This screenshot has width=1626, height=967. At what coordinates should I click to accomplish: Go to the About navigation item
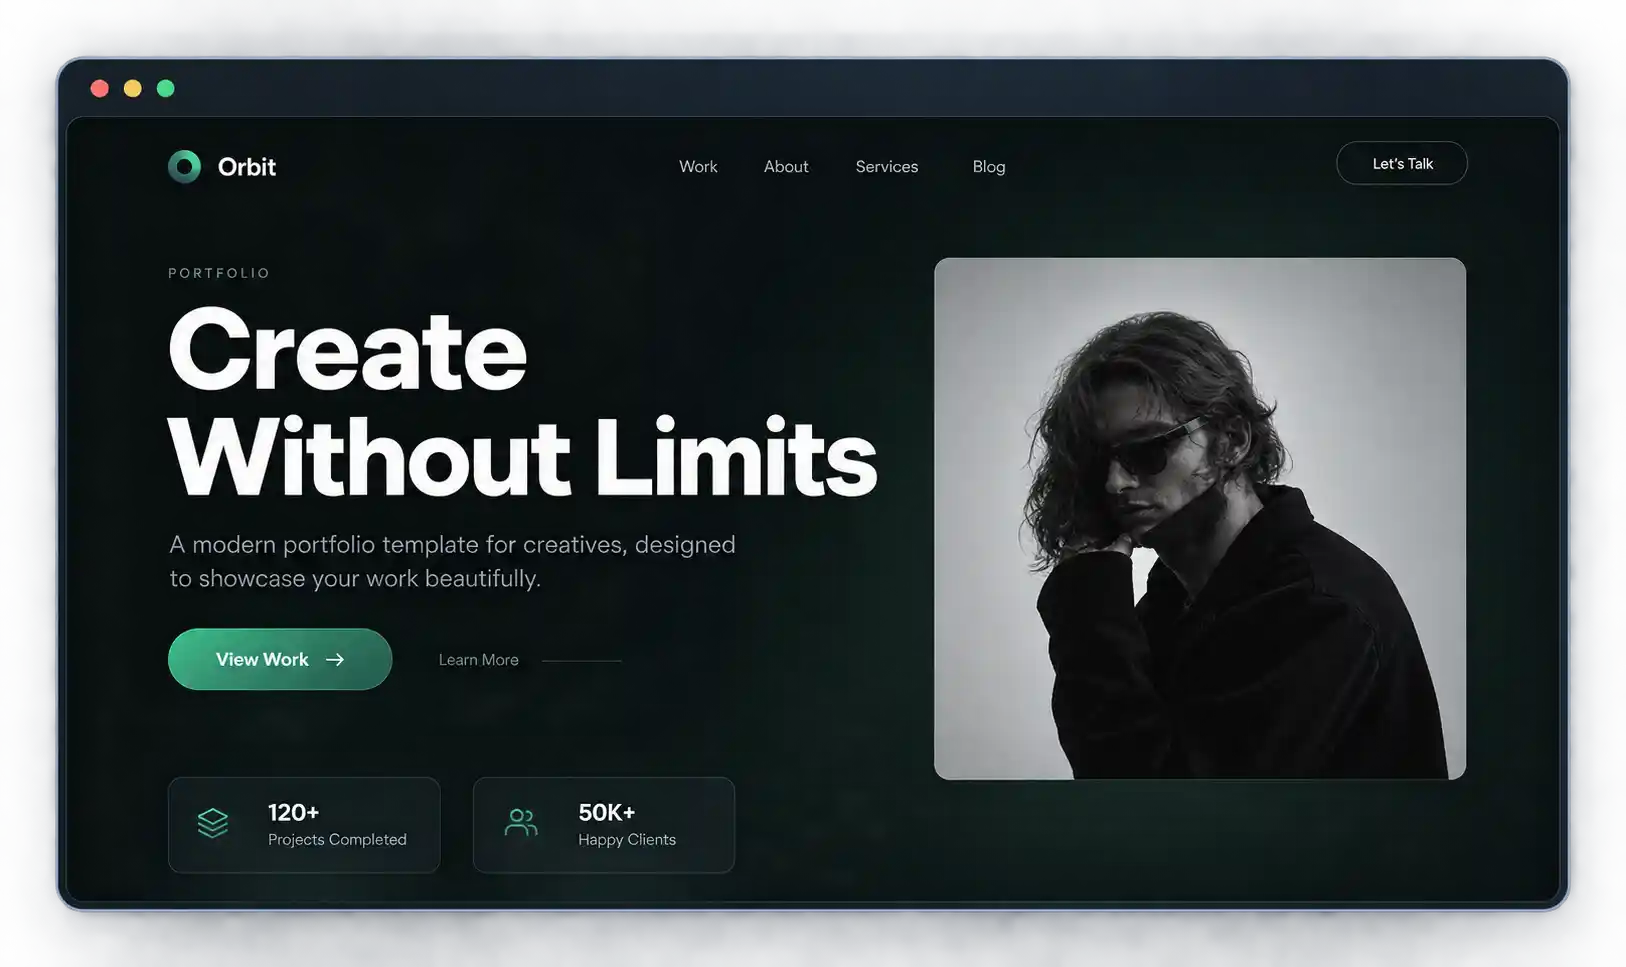point(786,167)
